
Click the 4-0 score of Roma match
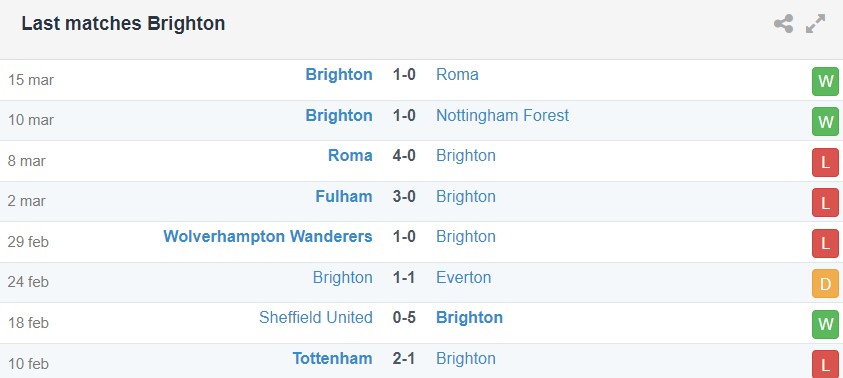coord(404,156)
